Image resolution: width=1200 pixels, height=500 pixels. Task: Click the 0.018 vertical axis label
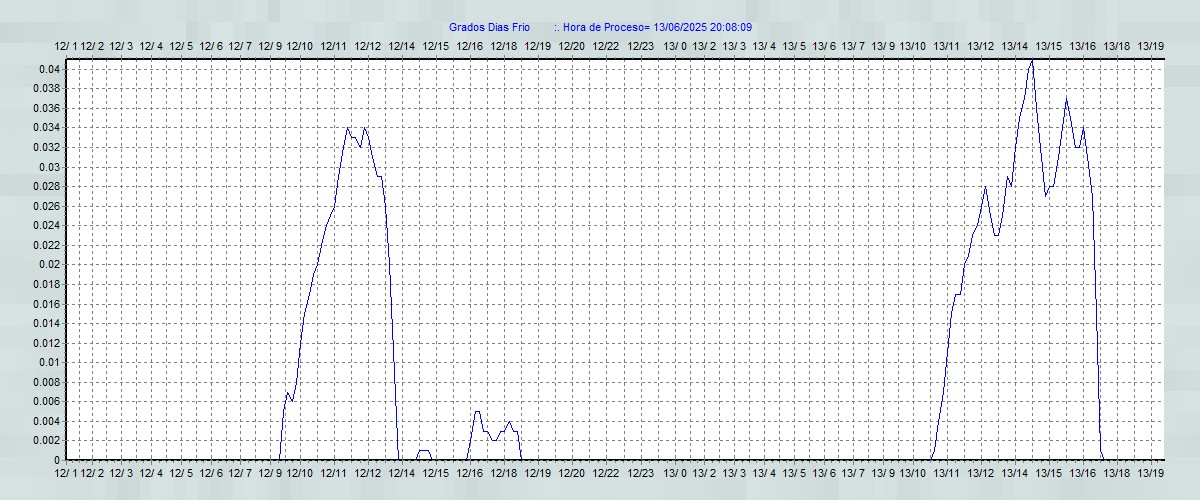pos(45,284)
